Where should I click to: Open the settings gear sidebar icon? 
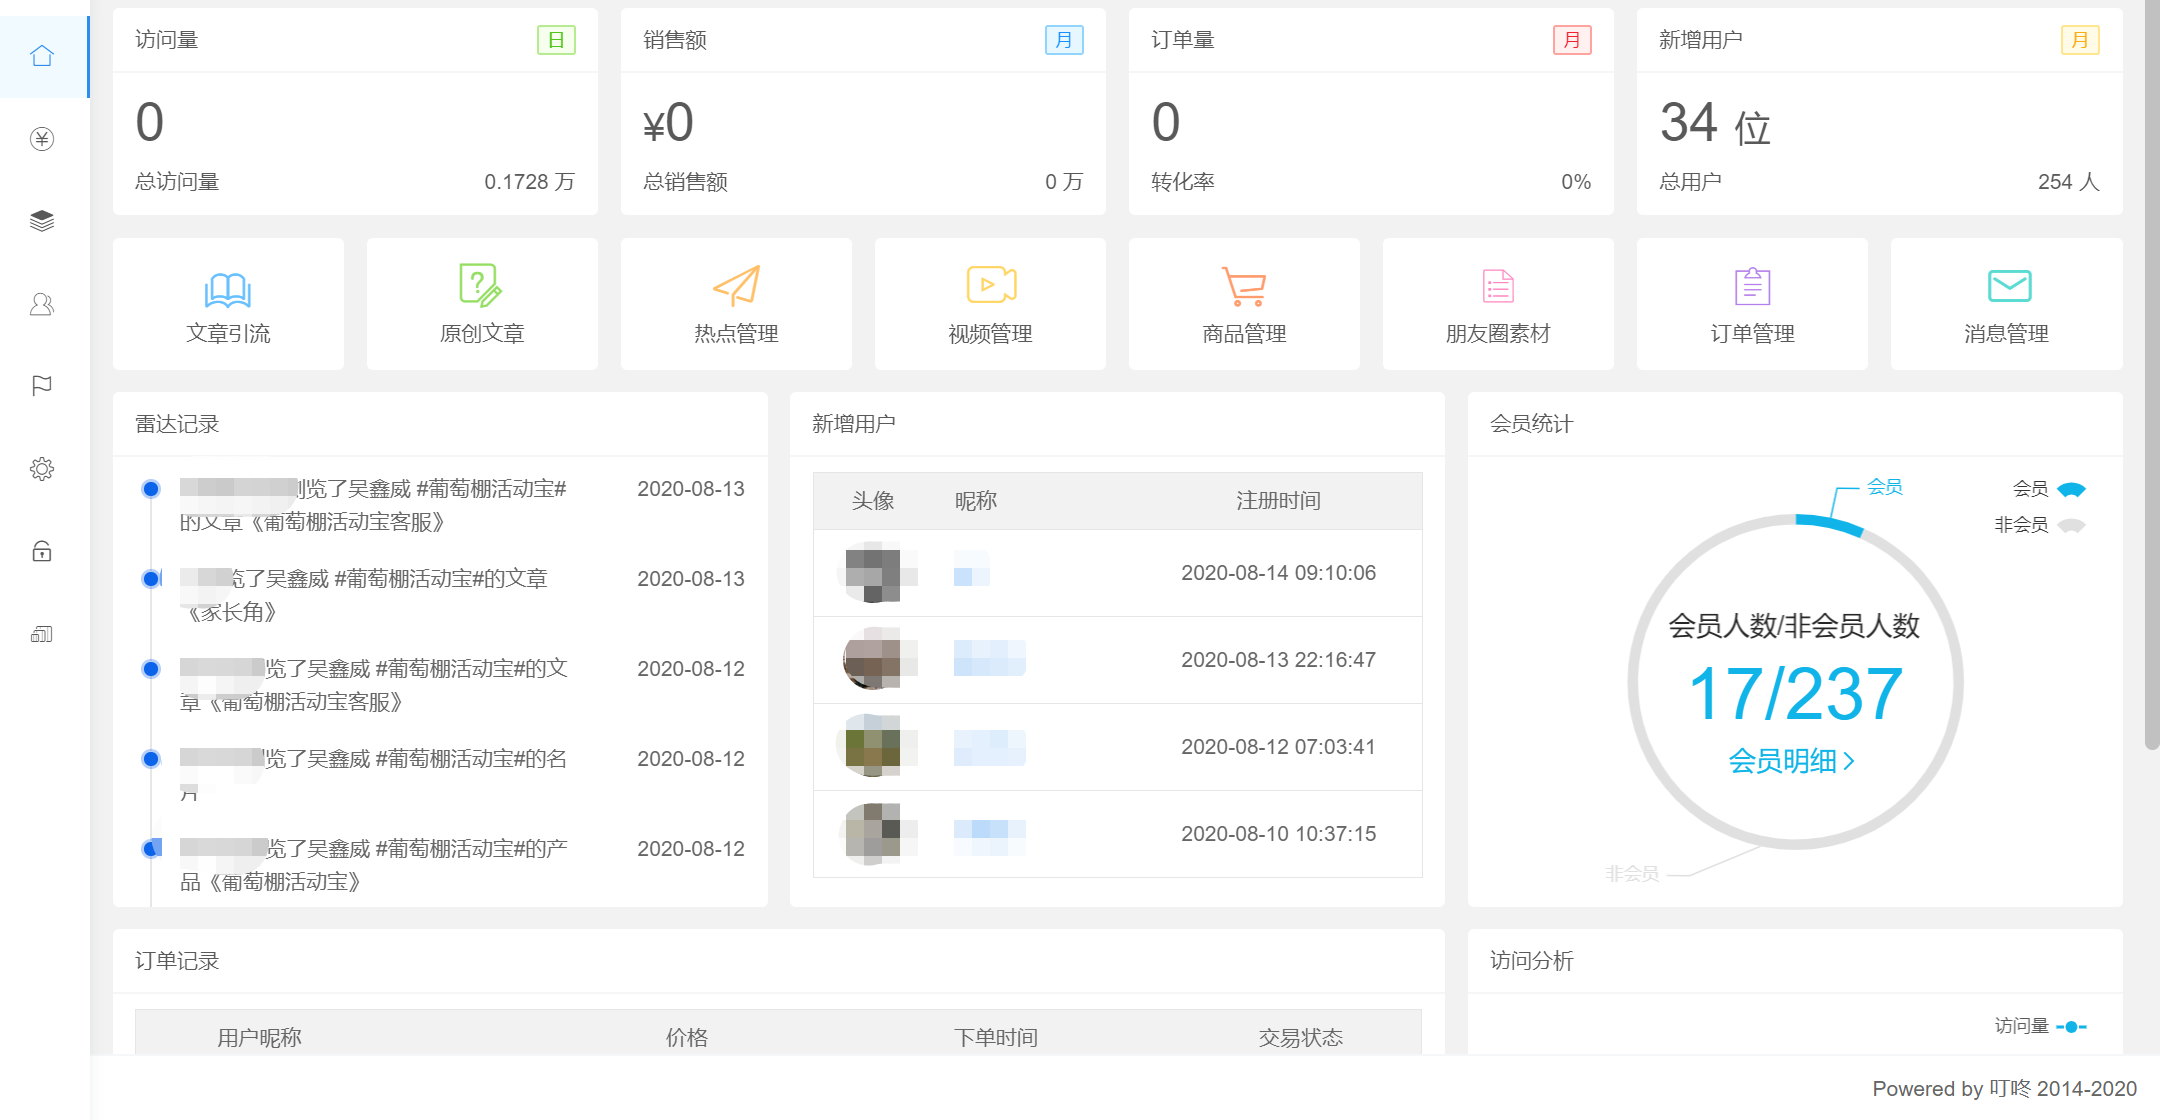pos(42,469)
